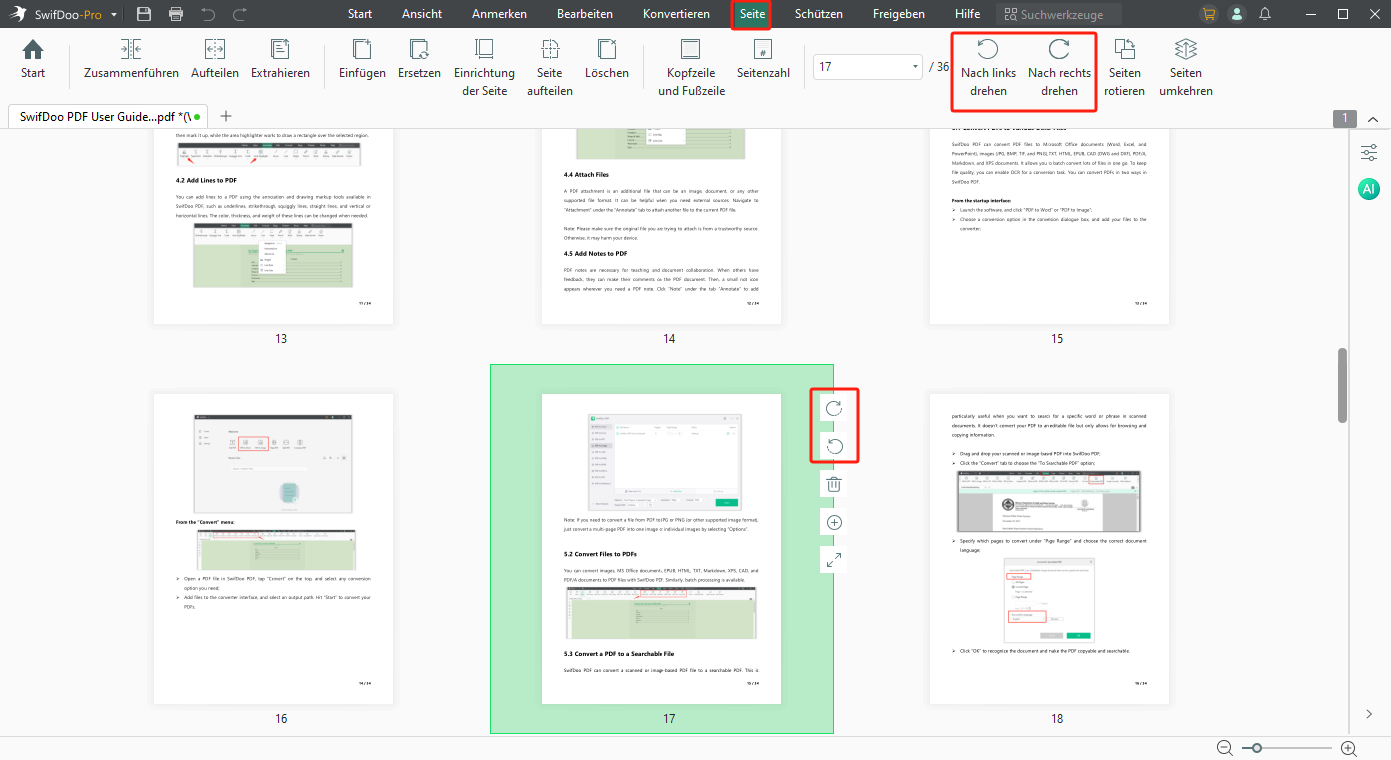Rotate page 17 clockwise via side icon

tap(834, 407)
